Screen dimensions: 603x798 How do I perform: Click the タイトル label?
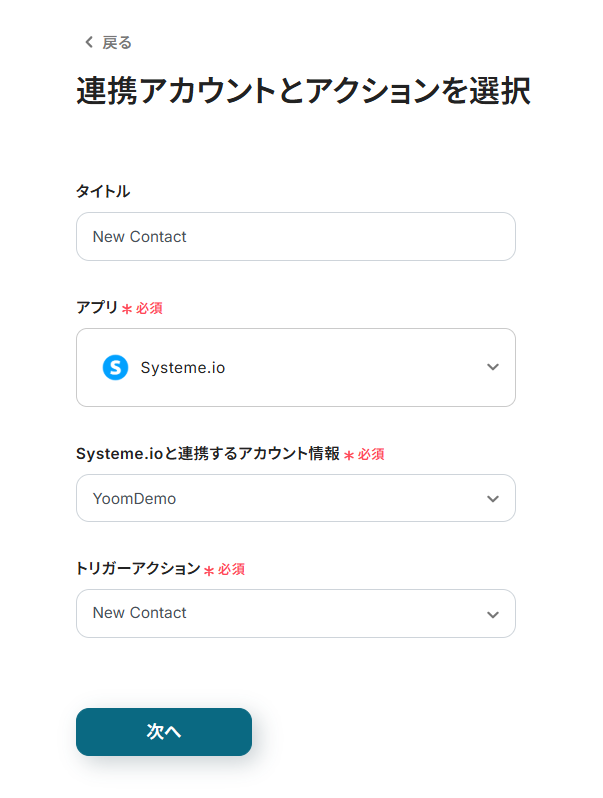(x=103, y=191)
